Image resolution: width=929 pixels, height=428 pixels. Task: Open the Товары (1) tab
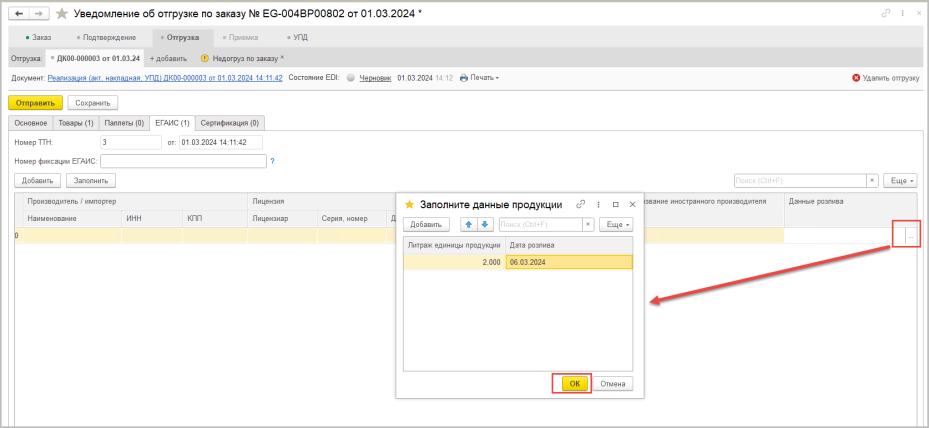tap(76, 123)
